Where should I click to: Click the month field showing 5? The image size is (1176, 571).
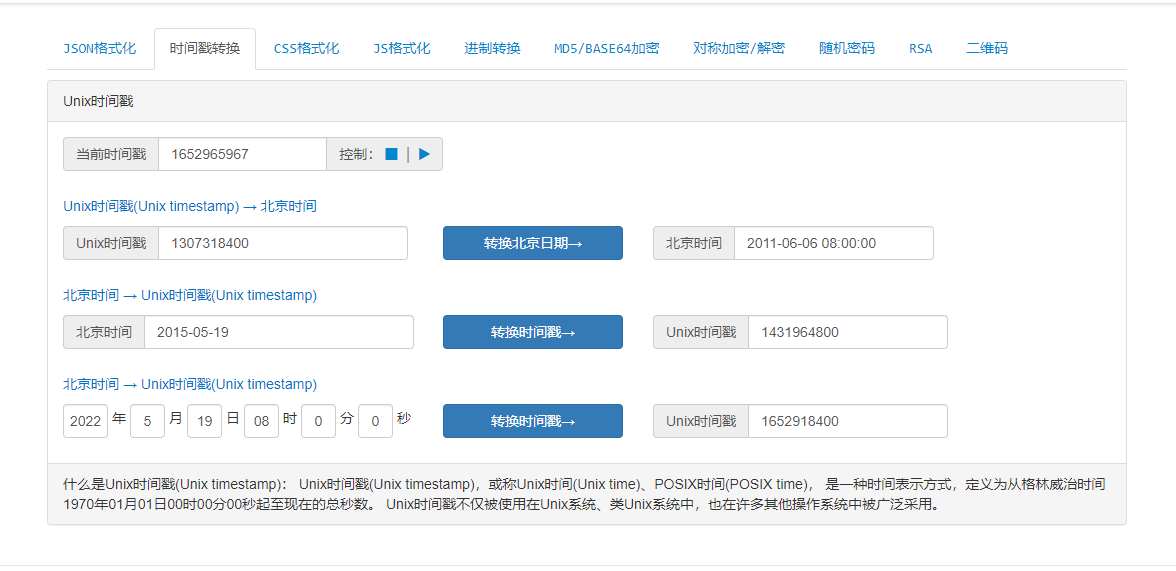point(148,421)
